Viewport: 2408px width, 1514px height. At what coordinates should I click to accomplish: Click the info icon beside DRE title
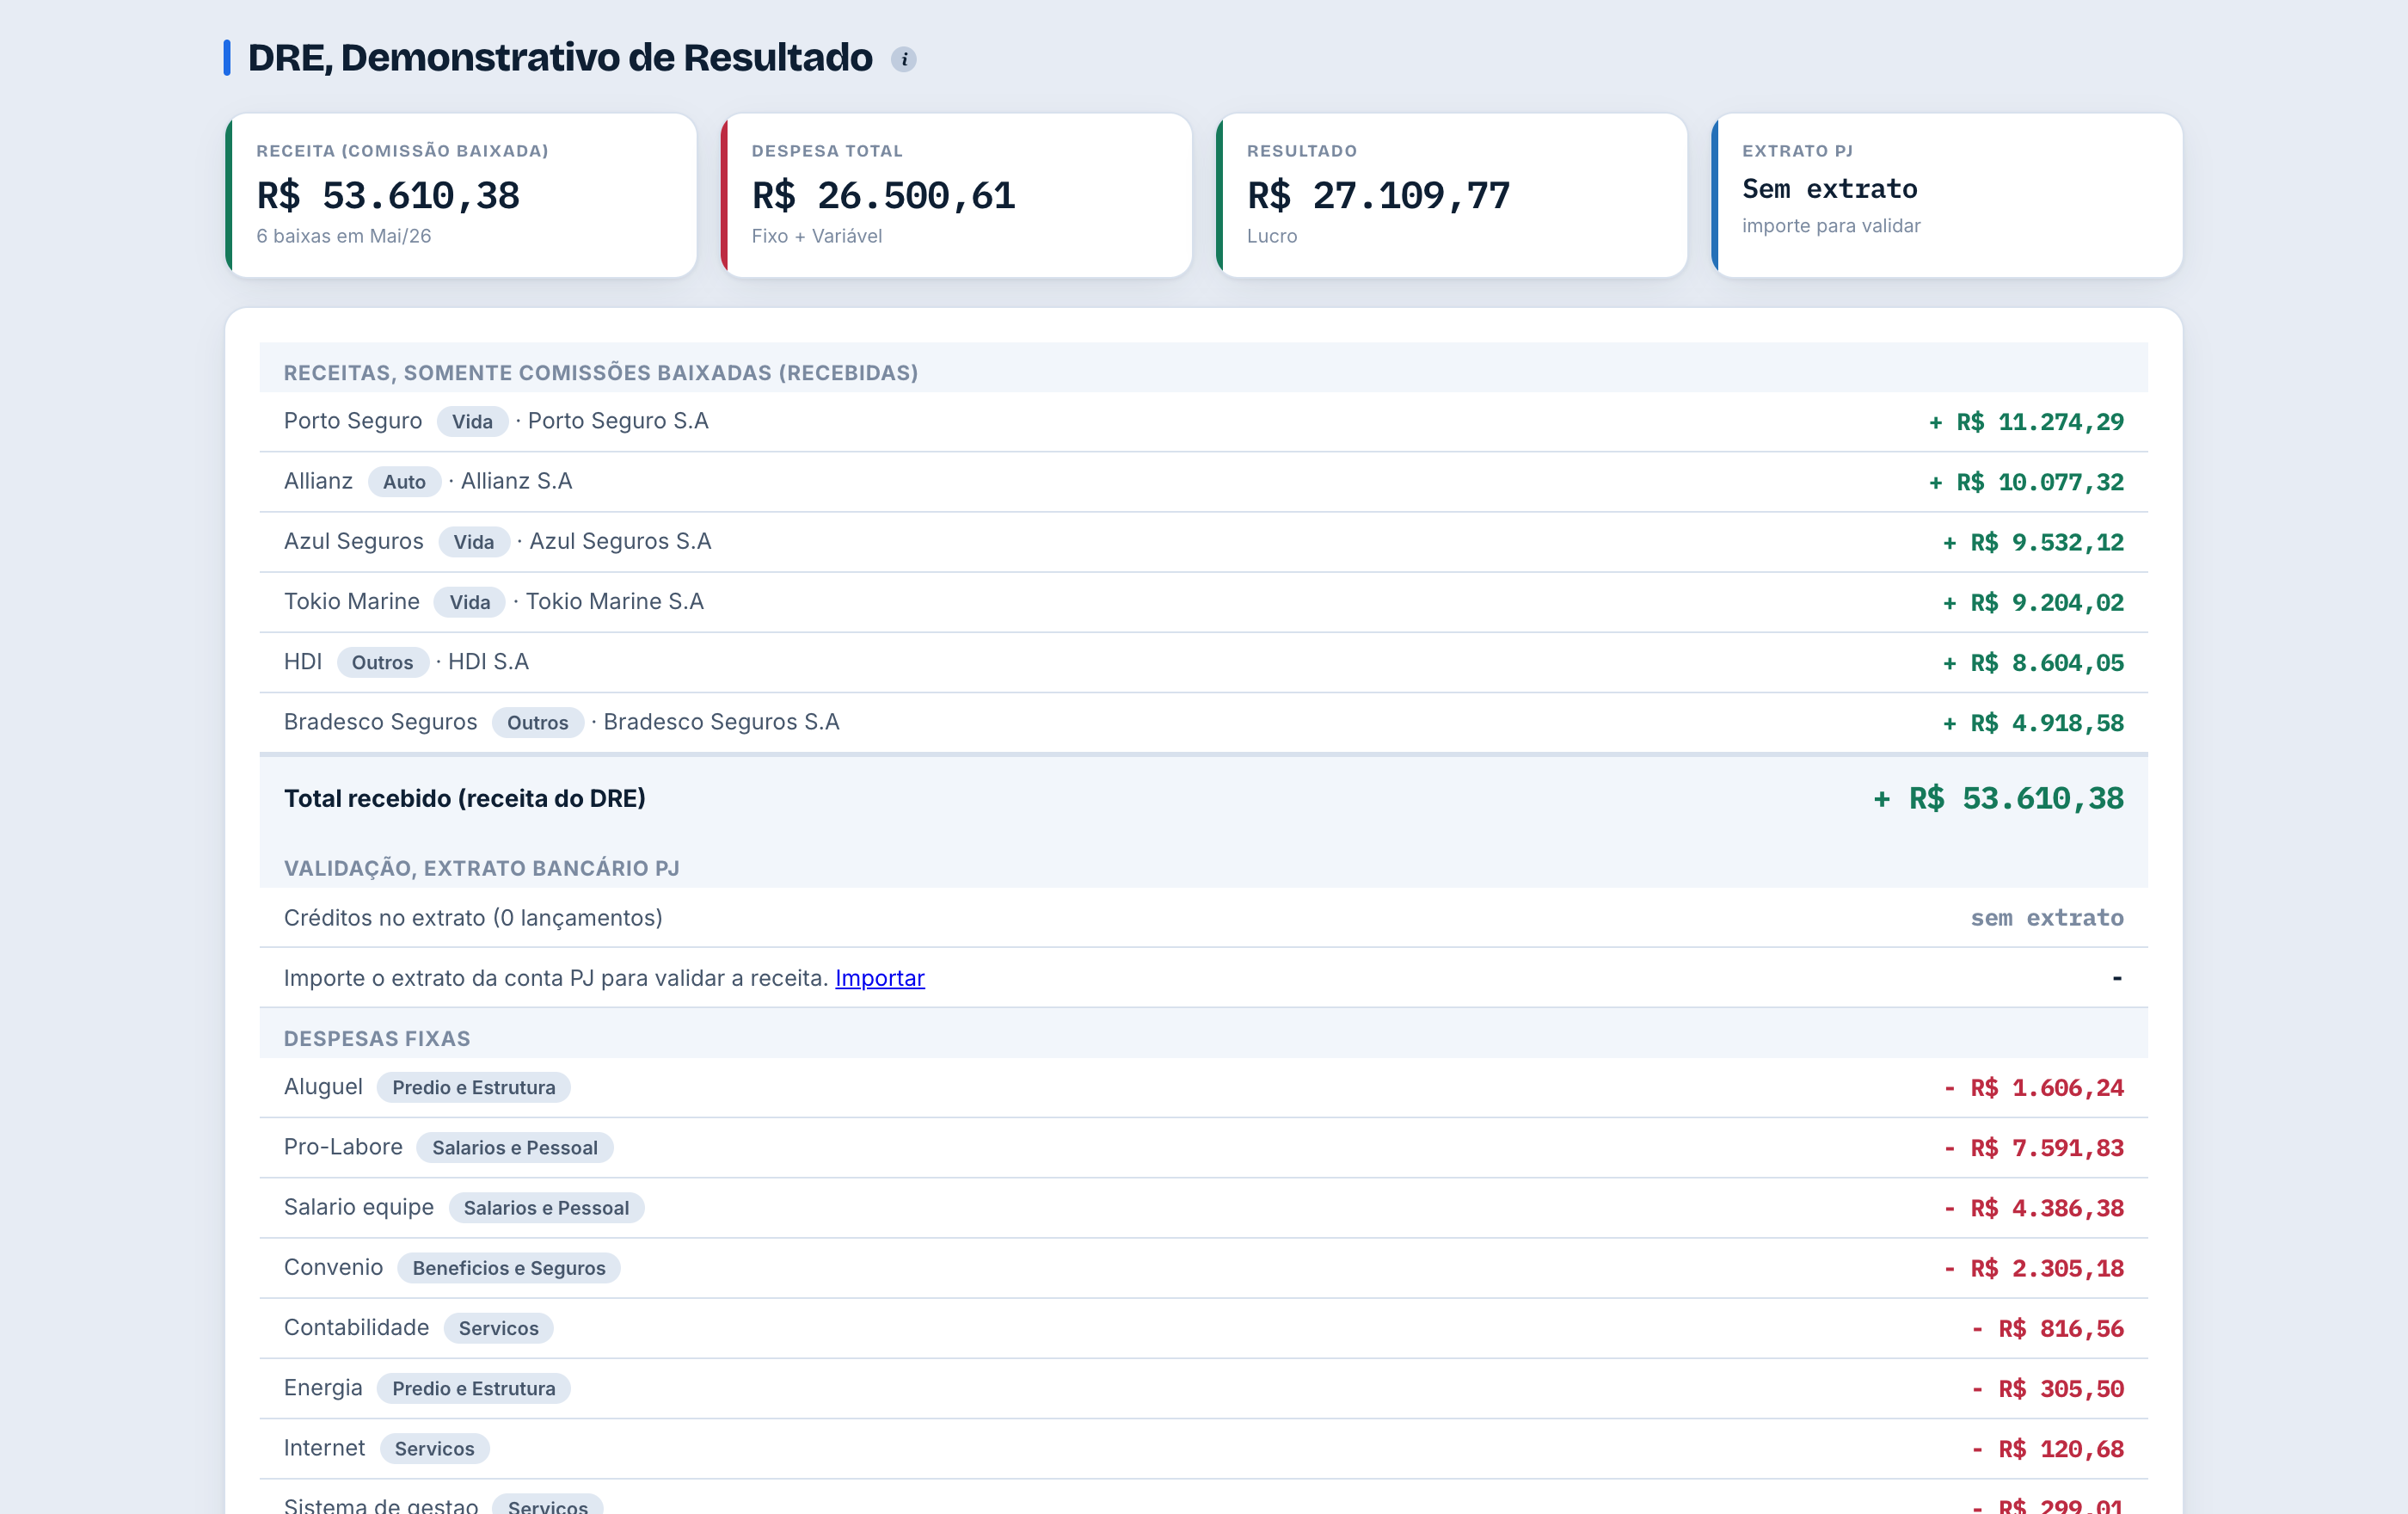click(903, 59)
